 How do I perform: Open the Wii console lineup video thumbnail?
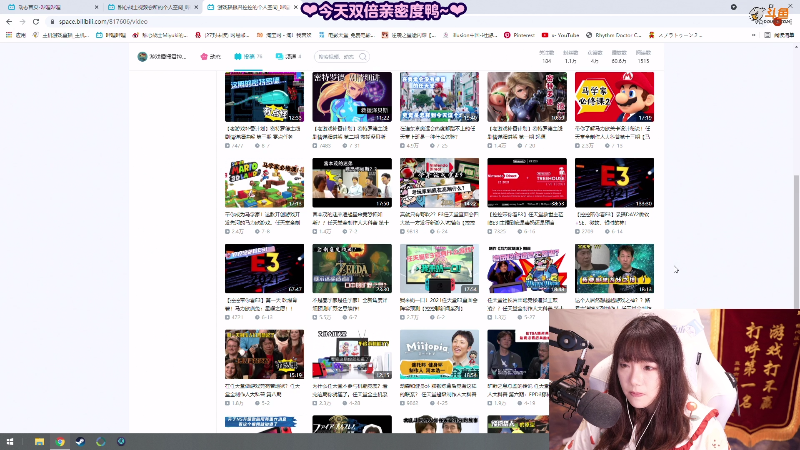[352, 354]
